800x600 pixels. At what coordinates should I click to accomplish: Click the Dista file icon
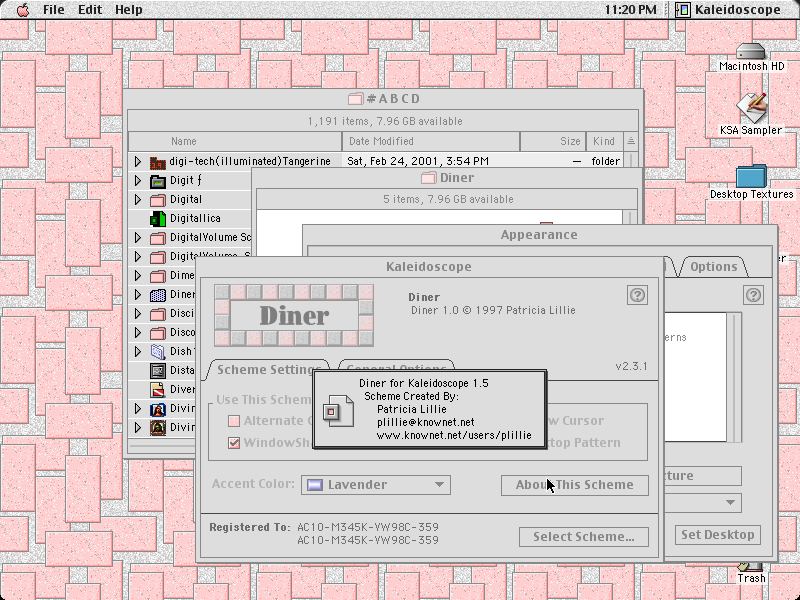[x=158, y=370]
